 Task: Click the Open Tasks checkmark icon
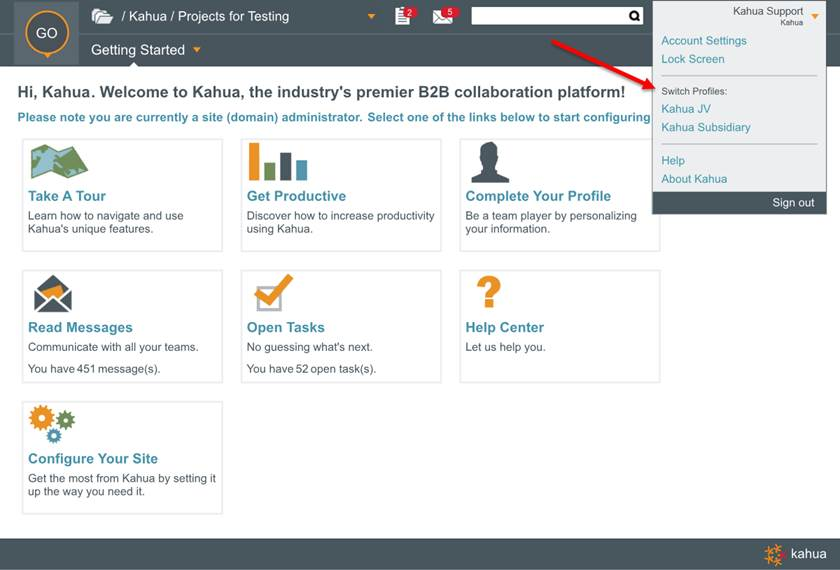pos(272,293)
